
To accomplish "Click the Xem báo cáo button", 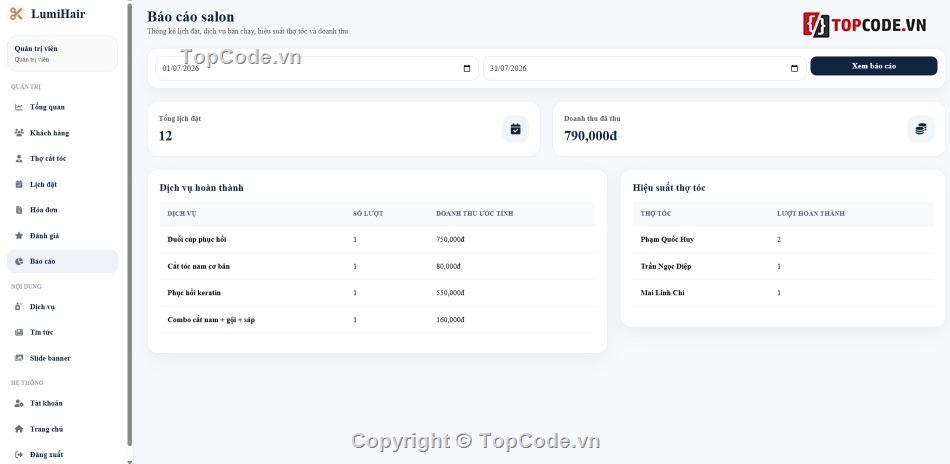I will tap(874, 66).
